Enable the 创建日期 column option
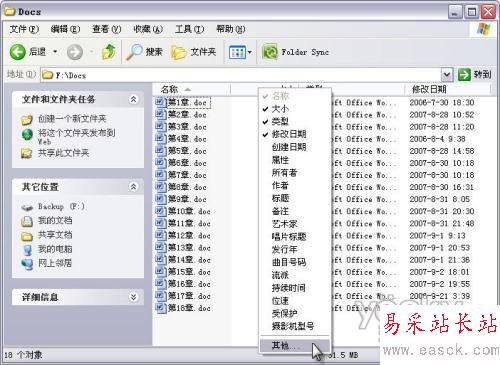Viewport: 500px width, 365px height. 295,147
